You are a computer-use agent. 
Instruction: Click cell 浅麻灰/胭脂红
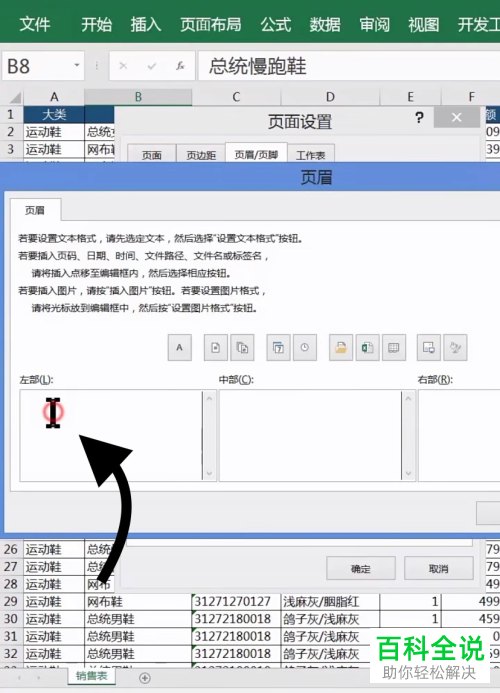pyautogui.click(x=330, y=602)
